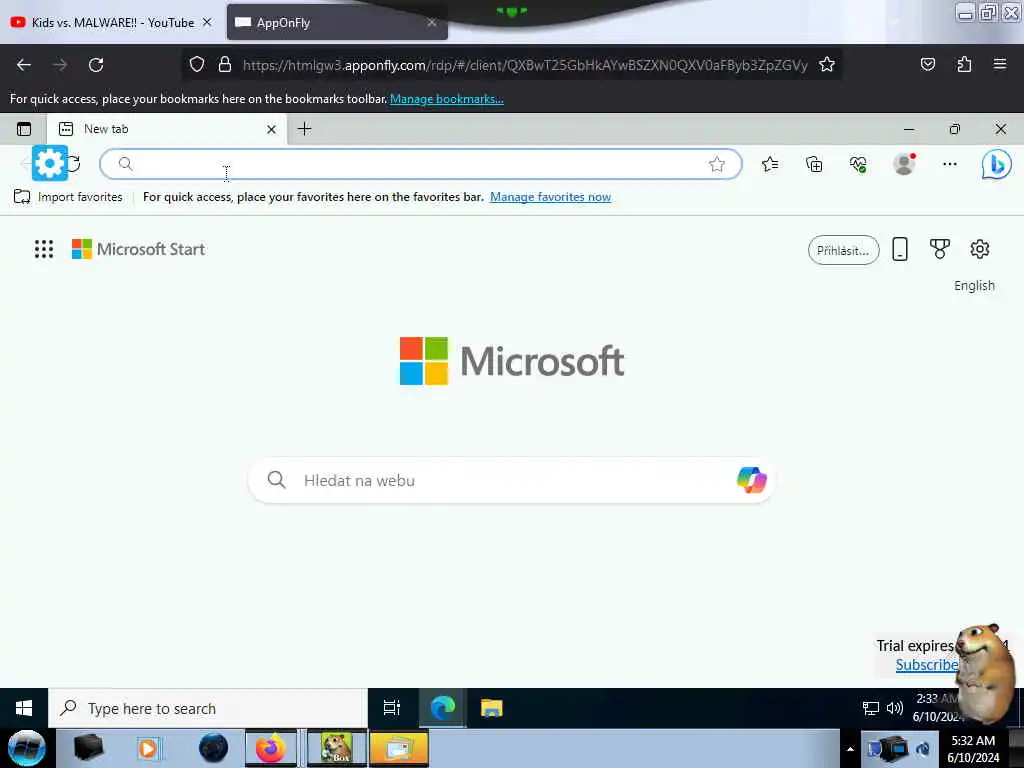1024x768 pixels.
Task: Click the Subscribe trial link
Action: [927, 665]
